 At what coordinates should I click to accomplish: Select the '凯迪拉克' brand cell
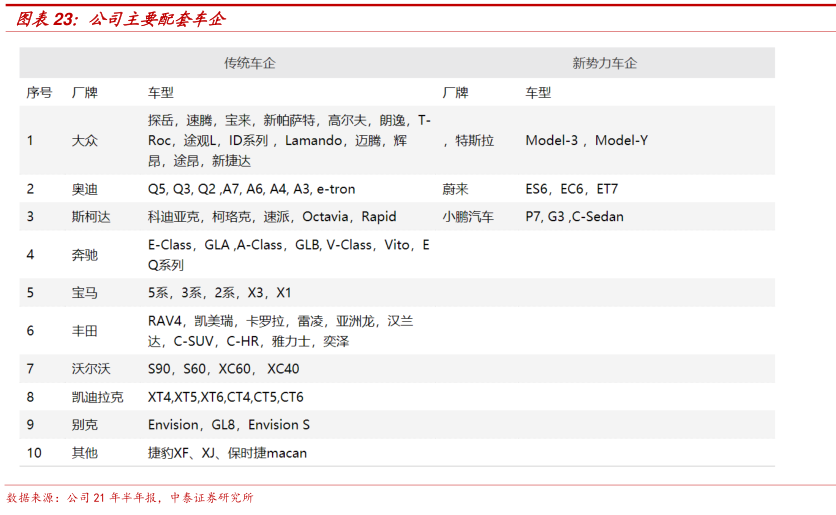[98, 397]
